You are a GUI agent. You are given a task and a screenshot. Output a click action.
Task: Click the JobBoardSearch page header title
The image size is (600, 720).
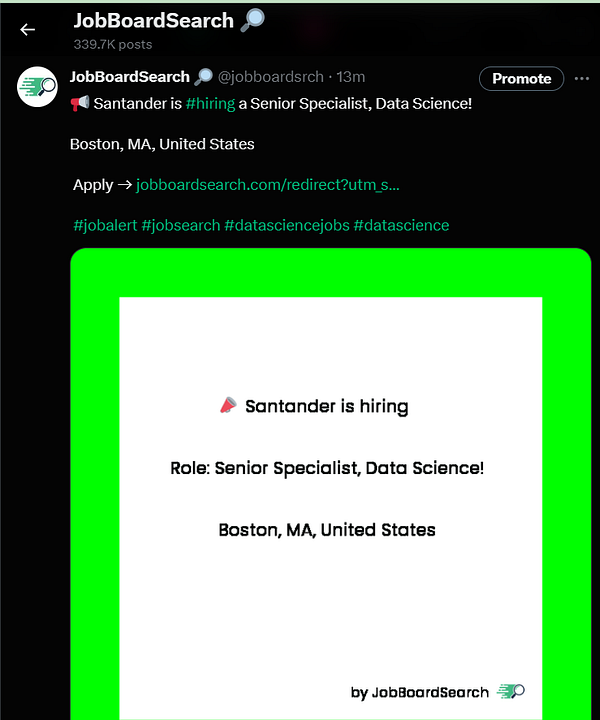[153, 21]
